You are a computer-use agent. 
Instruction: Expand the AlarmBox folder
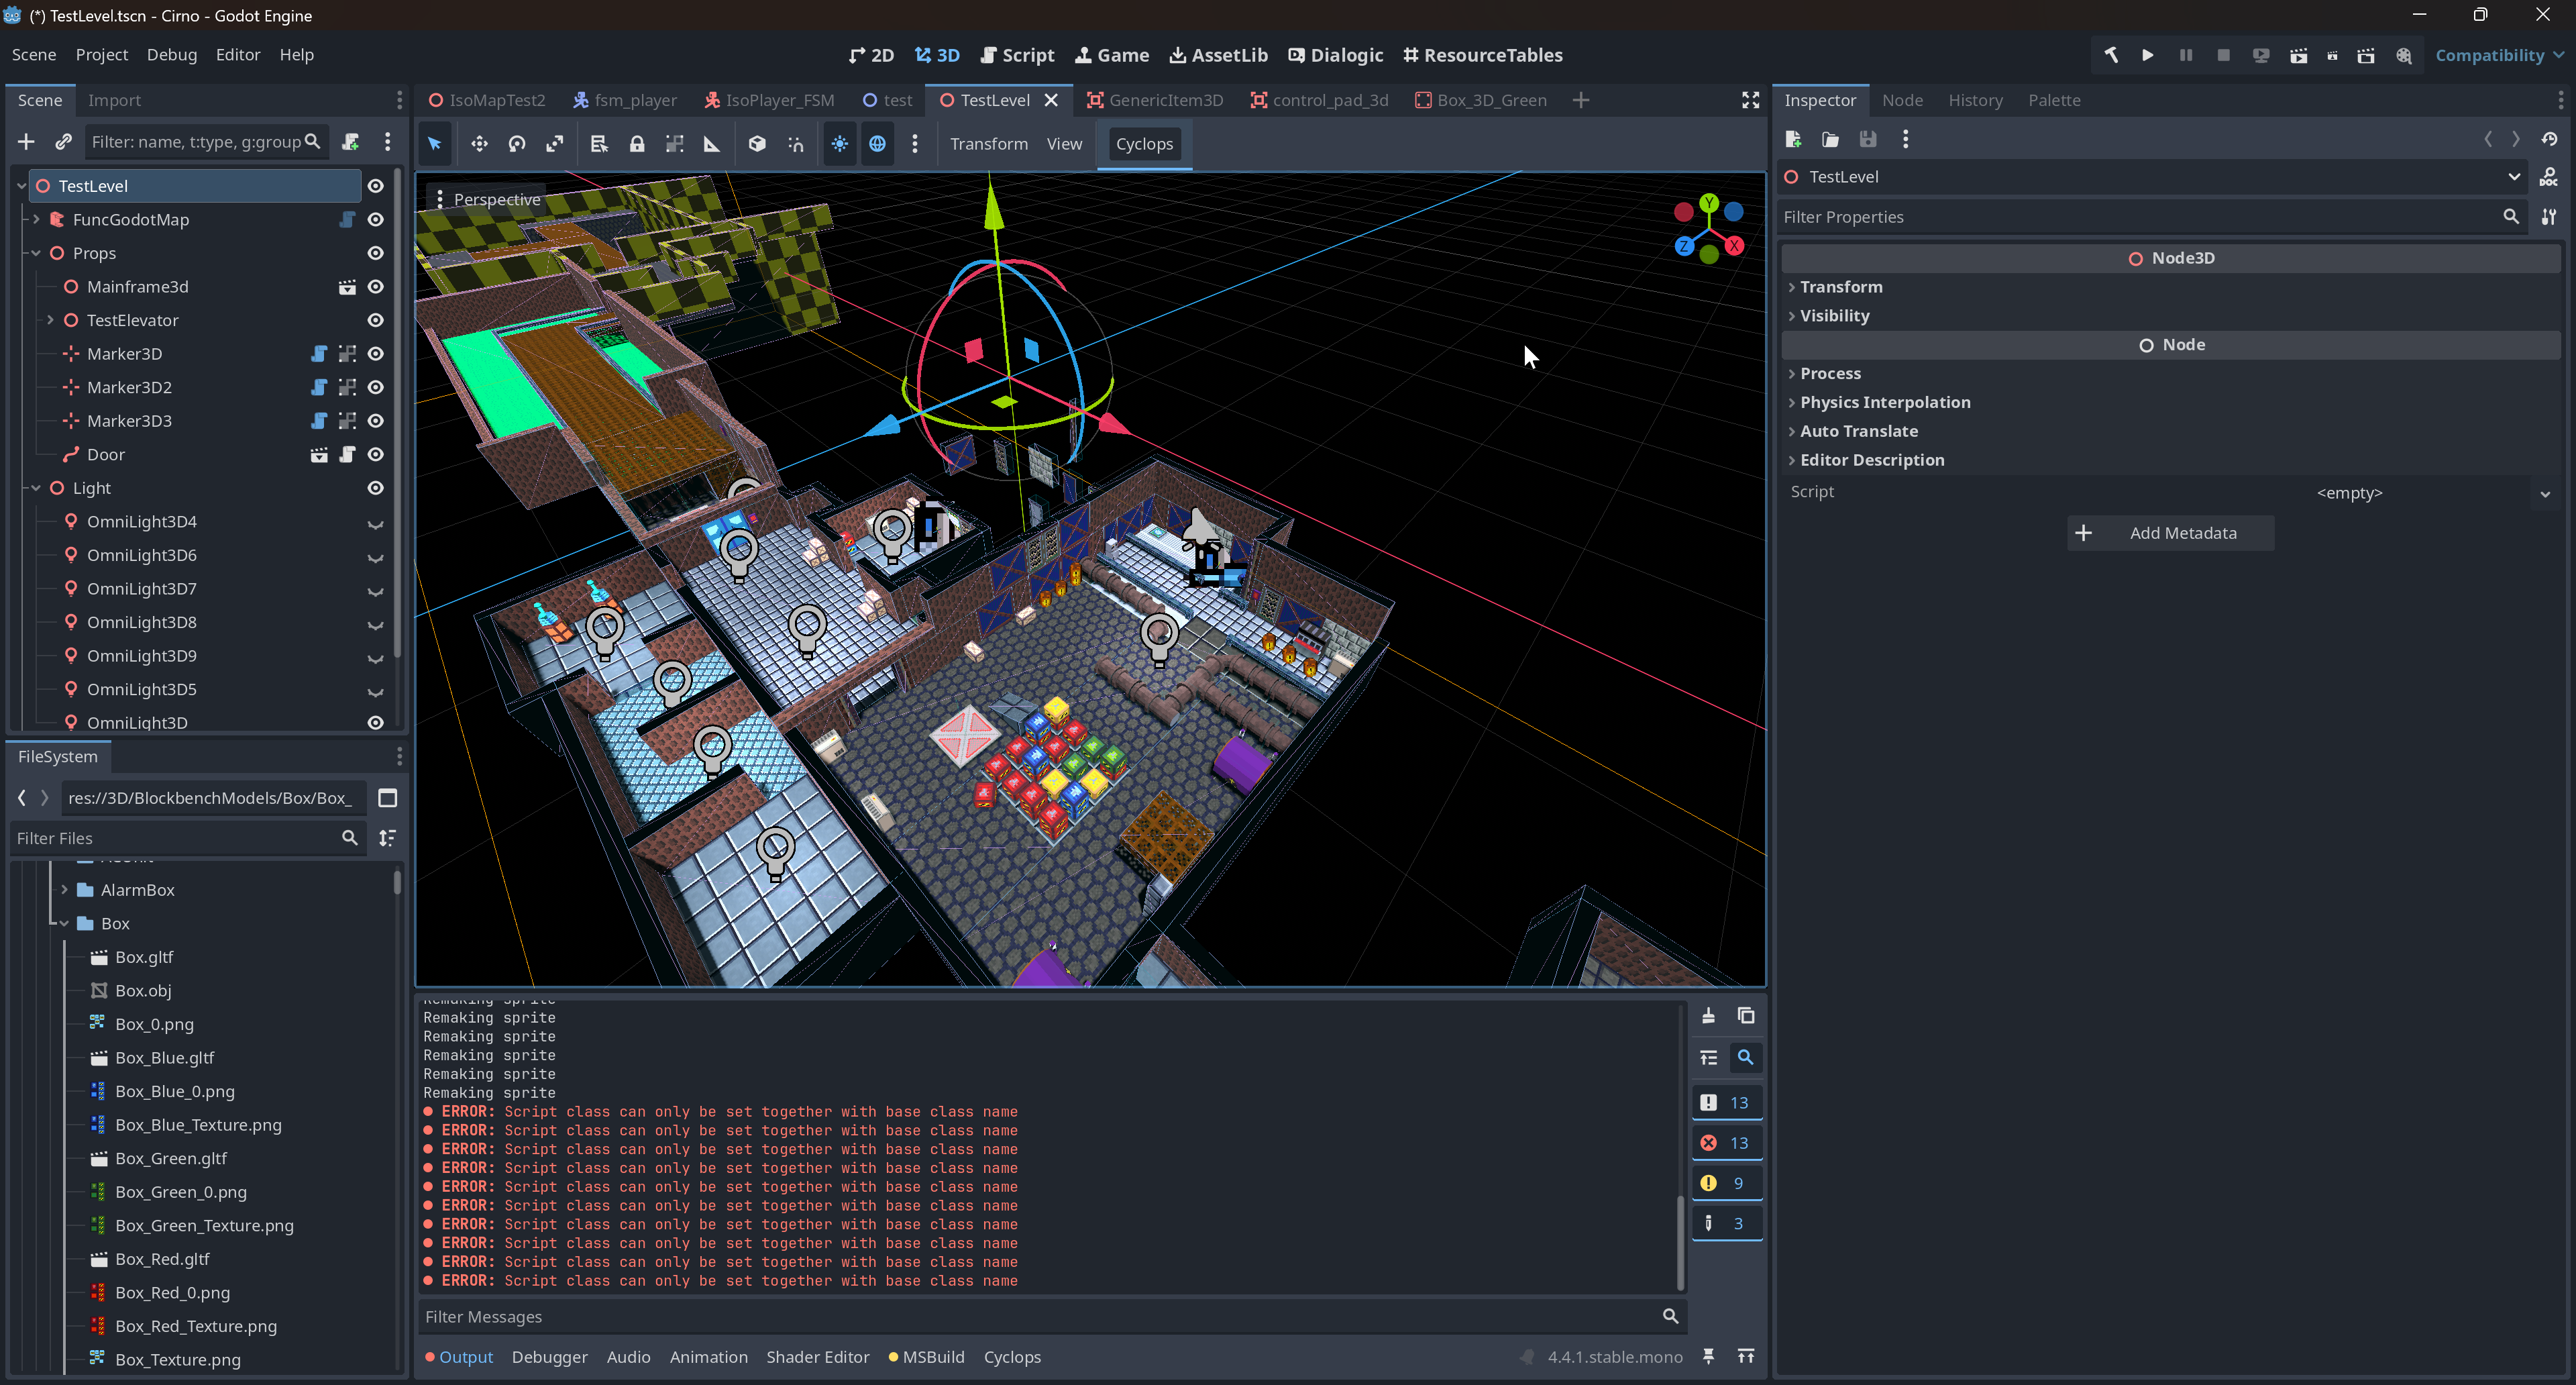coord(64,890)
